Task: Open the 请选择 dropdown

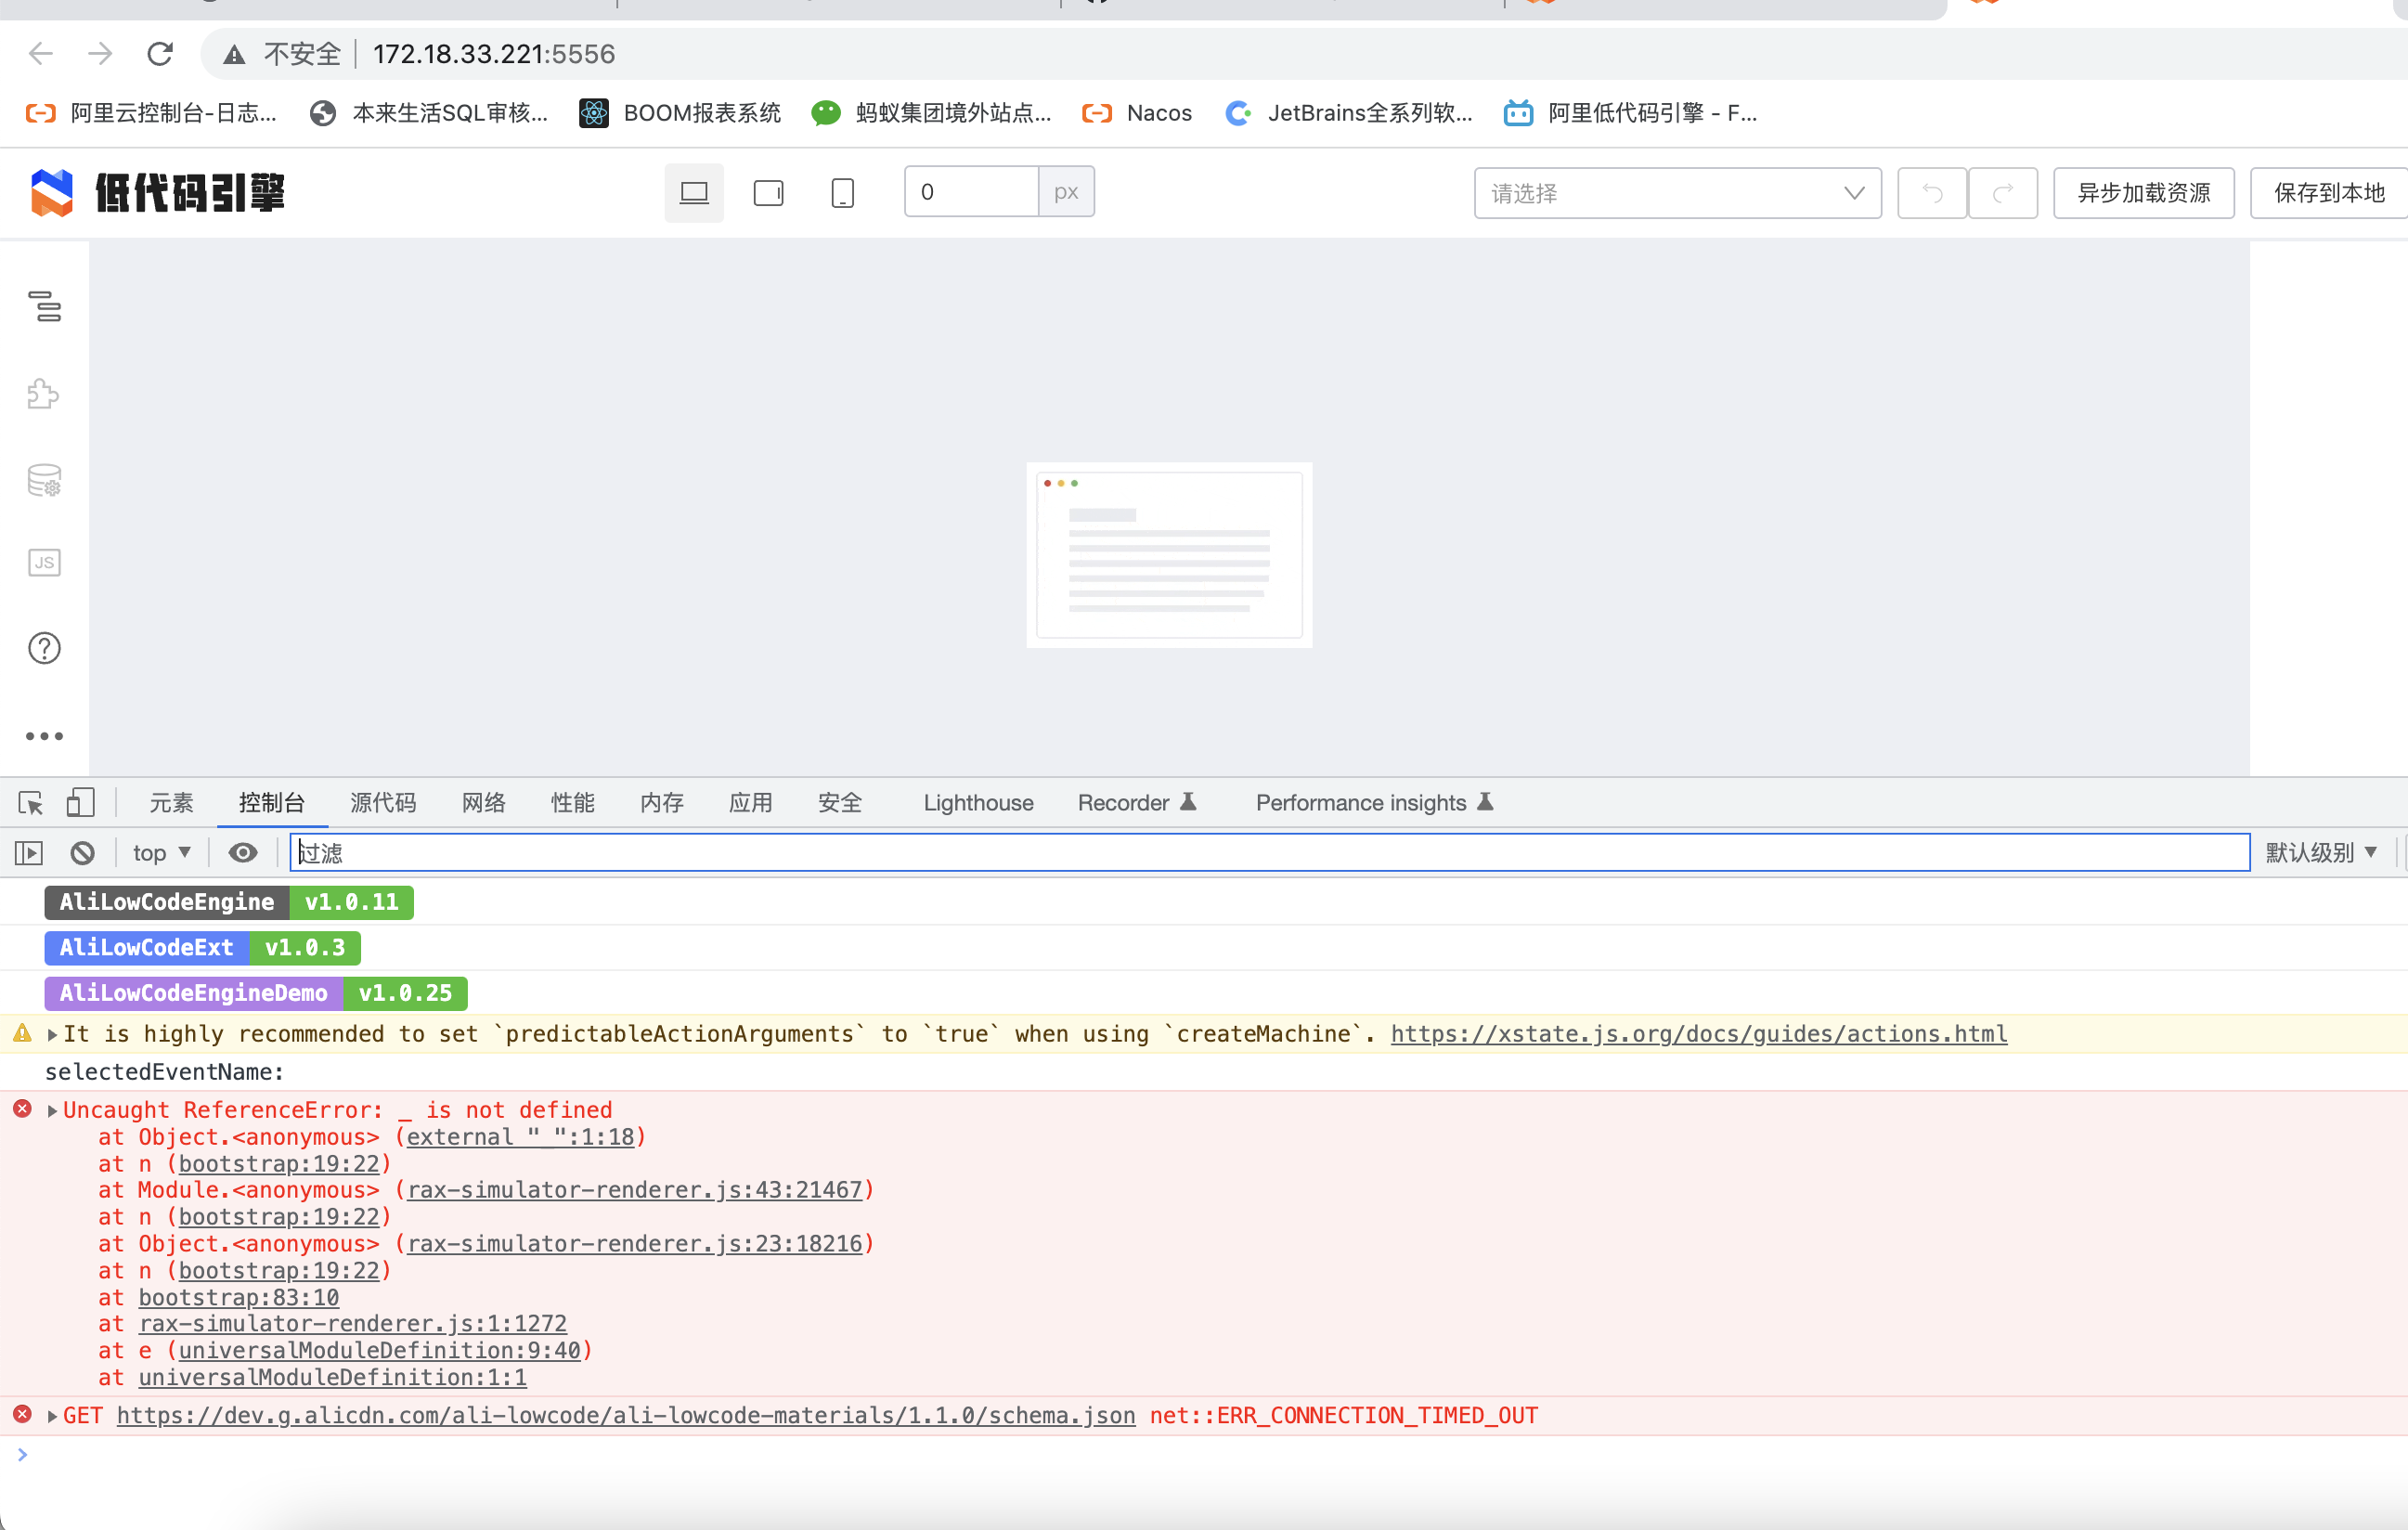Action: click(x=1677, y=193)
